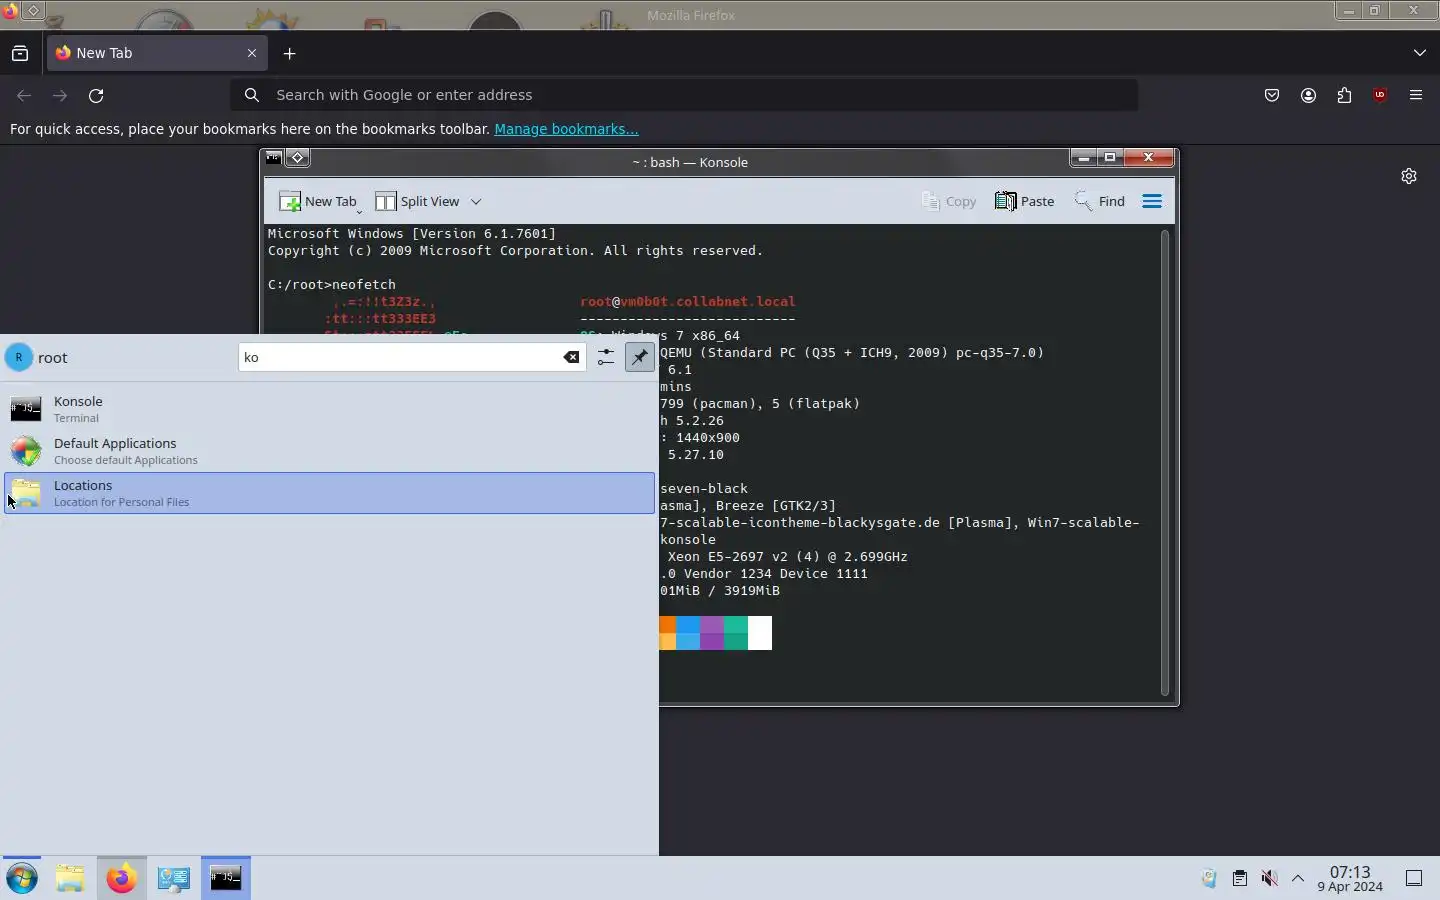This screenshot has width=1440, height=900.
Task: Open clipboard tray icon
Action: 1239,878
